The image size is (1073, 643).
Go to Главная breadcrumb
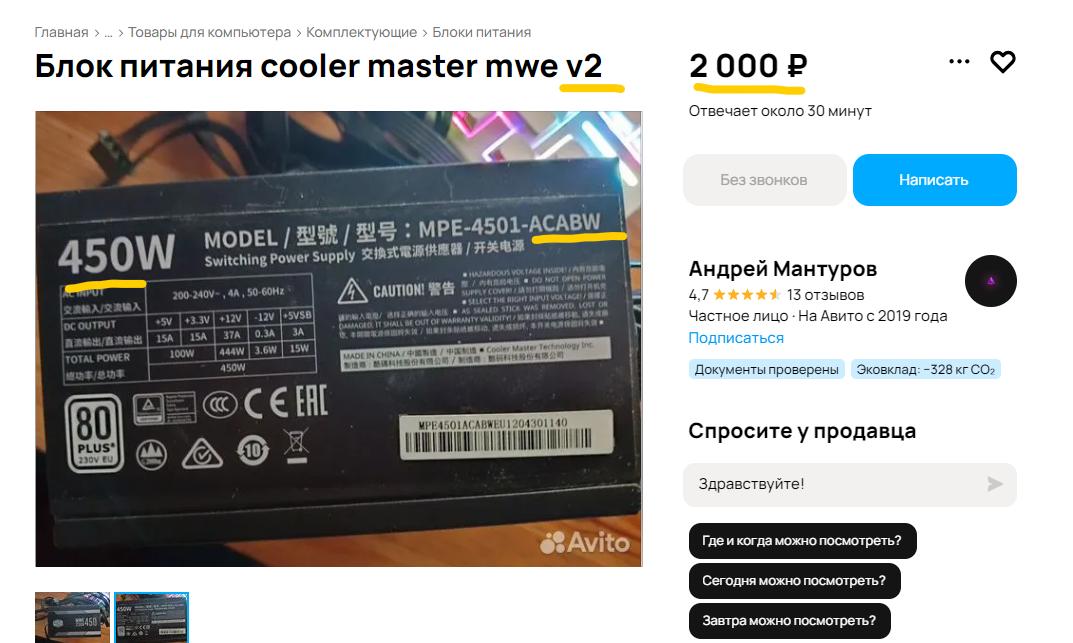(x=62, y=32)
